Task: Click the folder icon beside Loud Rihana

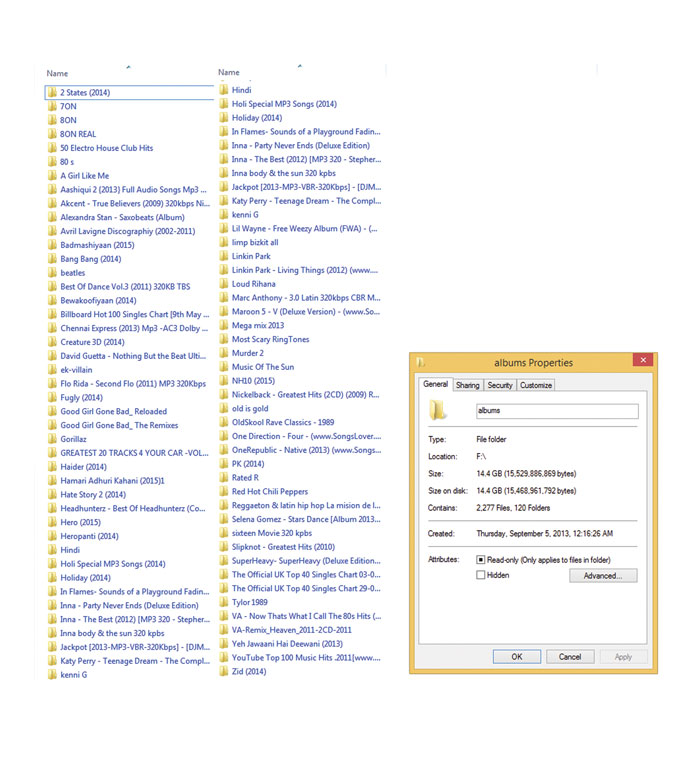Action: [x=224, y=284]
